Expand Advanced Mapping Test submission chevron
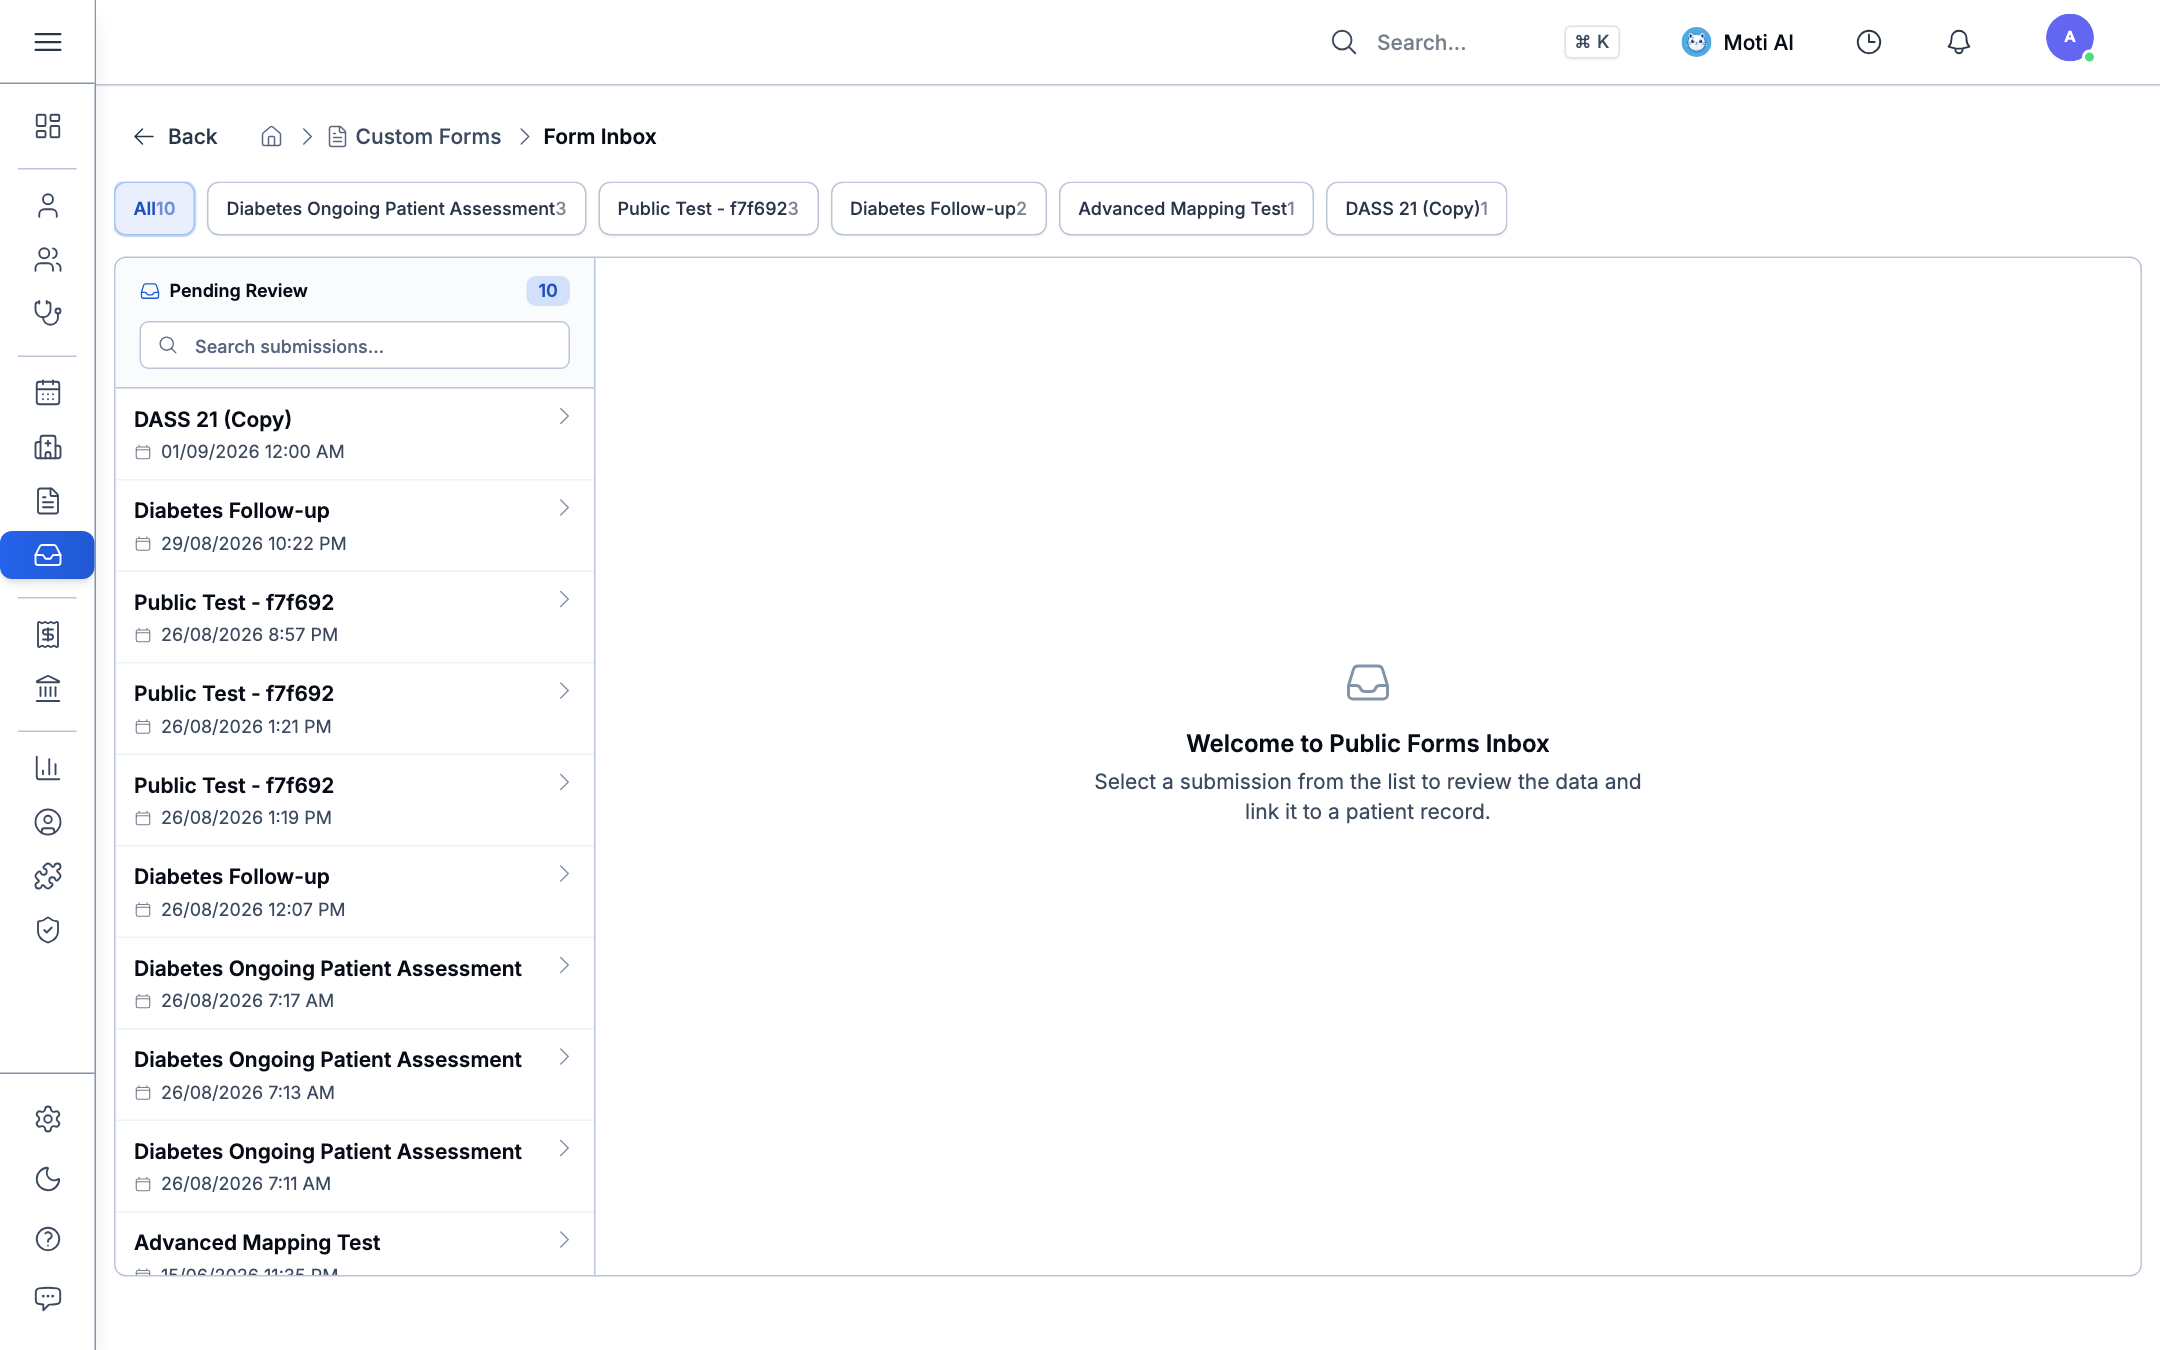The width and height of the screenshot is (2160, 1350). (x=564, y=1240)
